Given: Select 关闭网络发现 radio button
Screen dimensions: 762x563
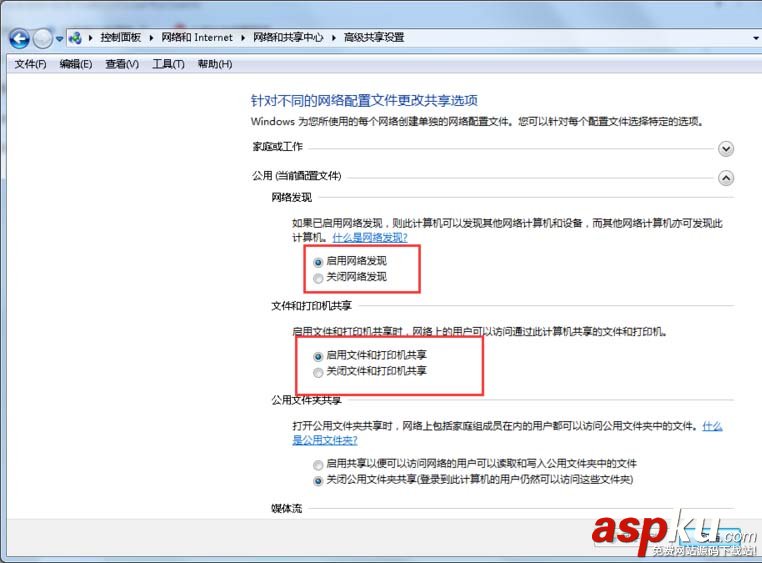Looking at the screenshot, I should point(318,278).
